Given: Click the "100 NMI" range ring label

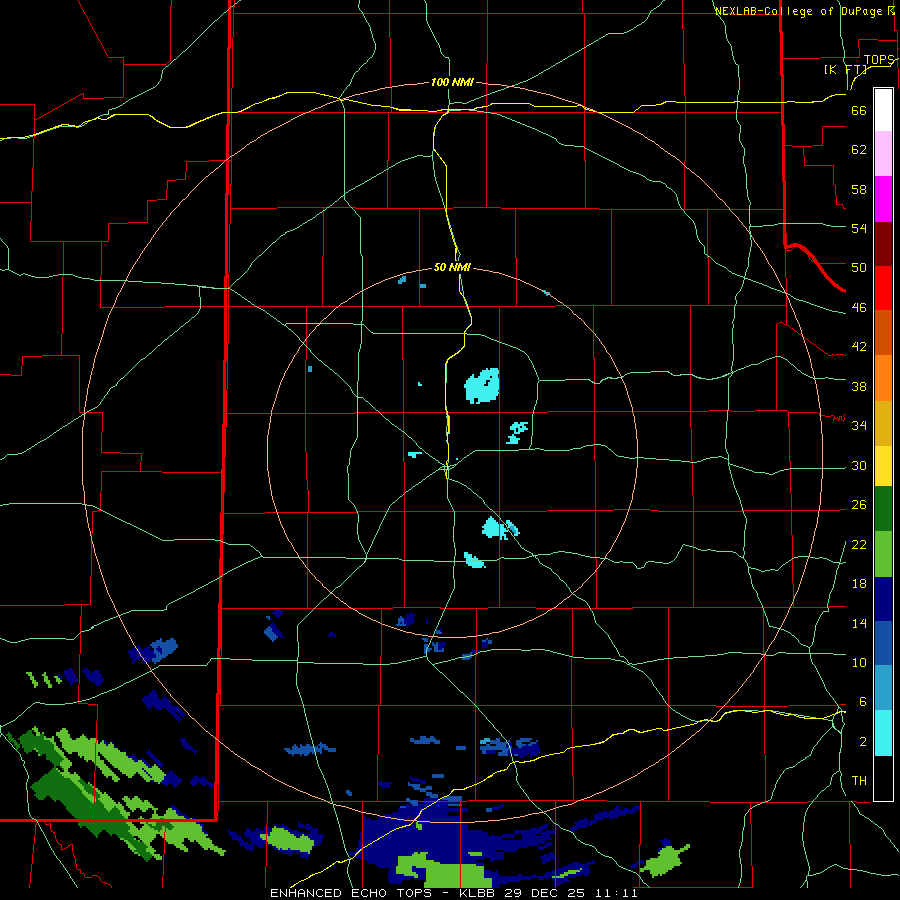Looking at the screenshot, I should pyautogui.click(x=452, y=83).
